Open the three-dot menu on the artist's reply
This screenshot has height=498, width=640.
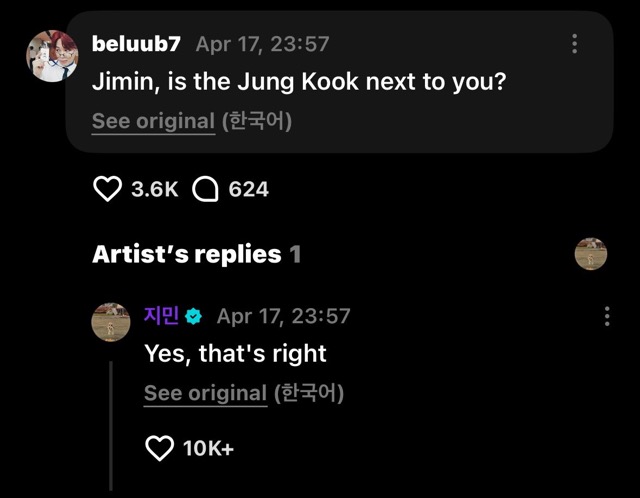(607, 316)
